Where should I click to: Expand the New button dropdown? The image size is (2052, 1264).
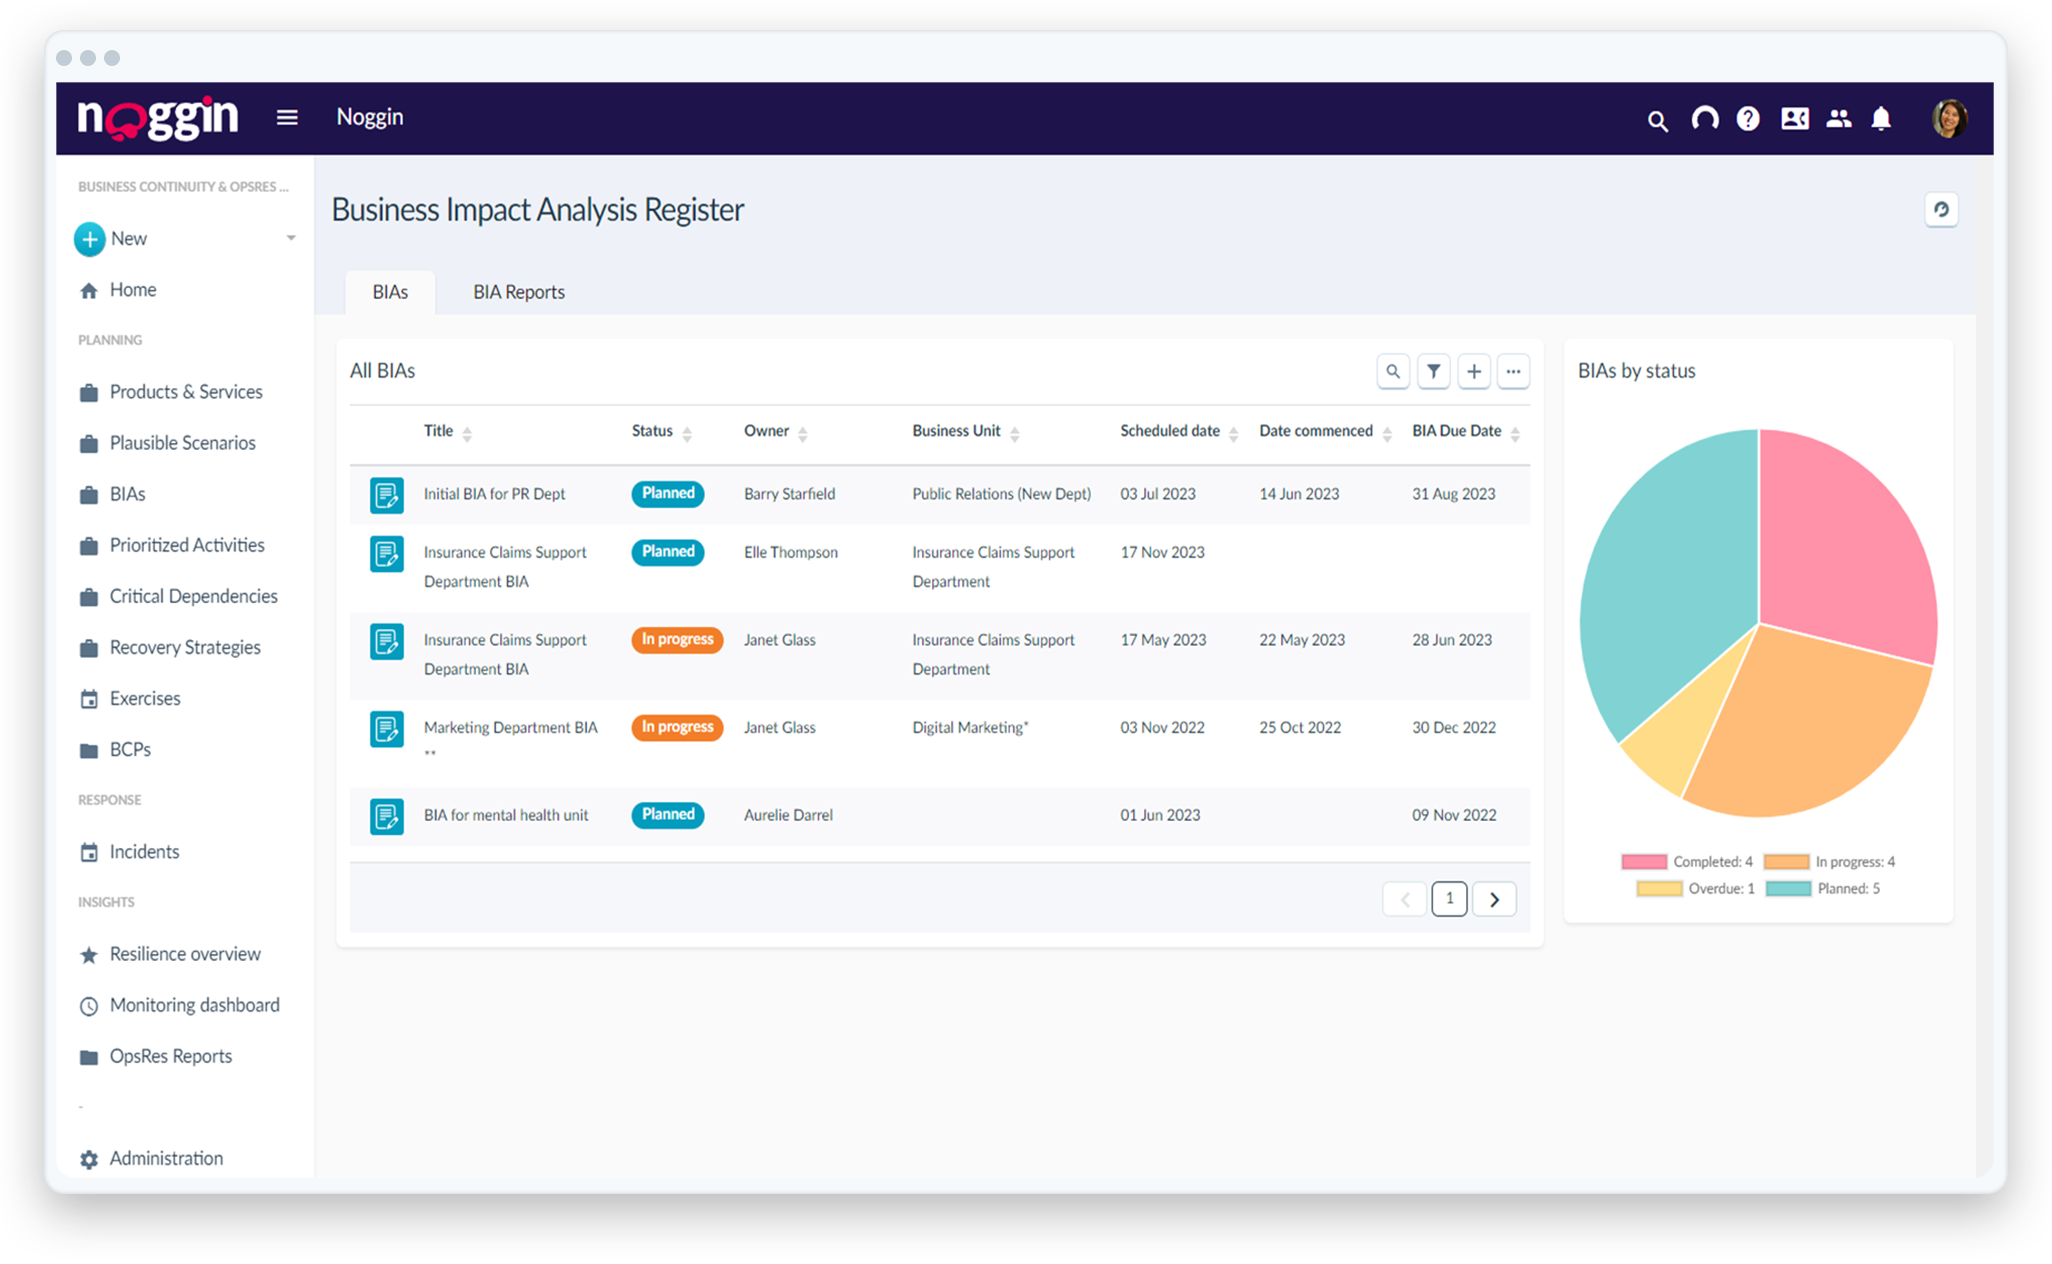click(x=291, y=238)
